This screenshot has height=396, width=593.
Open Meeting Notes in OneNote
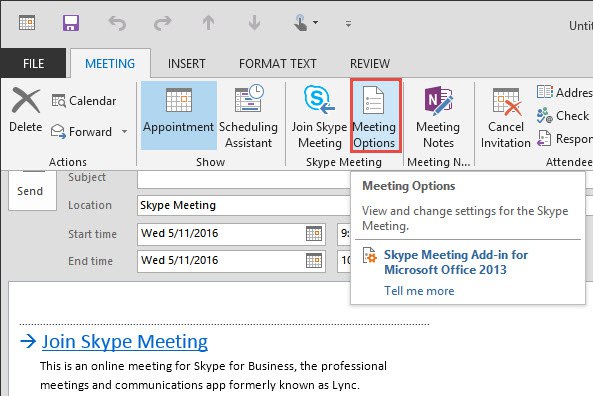point(438,116)
